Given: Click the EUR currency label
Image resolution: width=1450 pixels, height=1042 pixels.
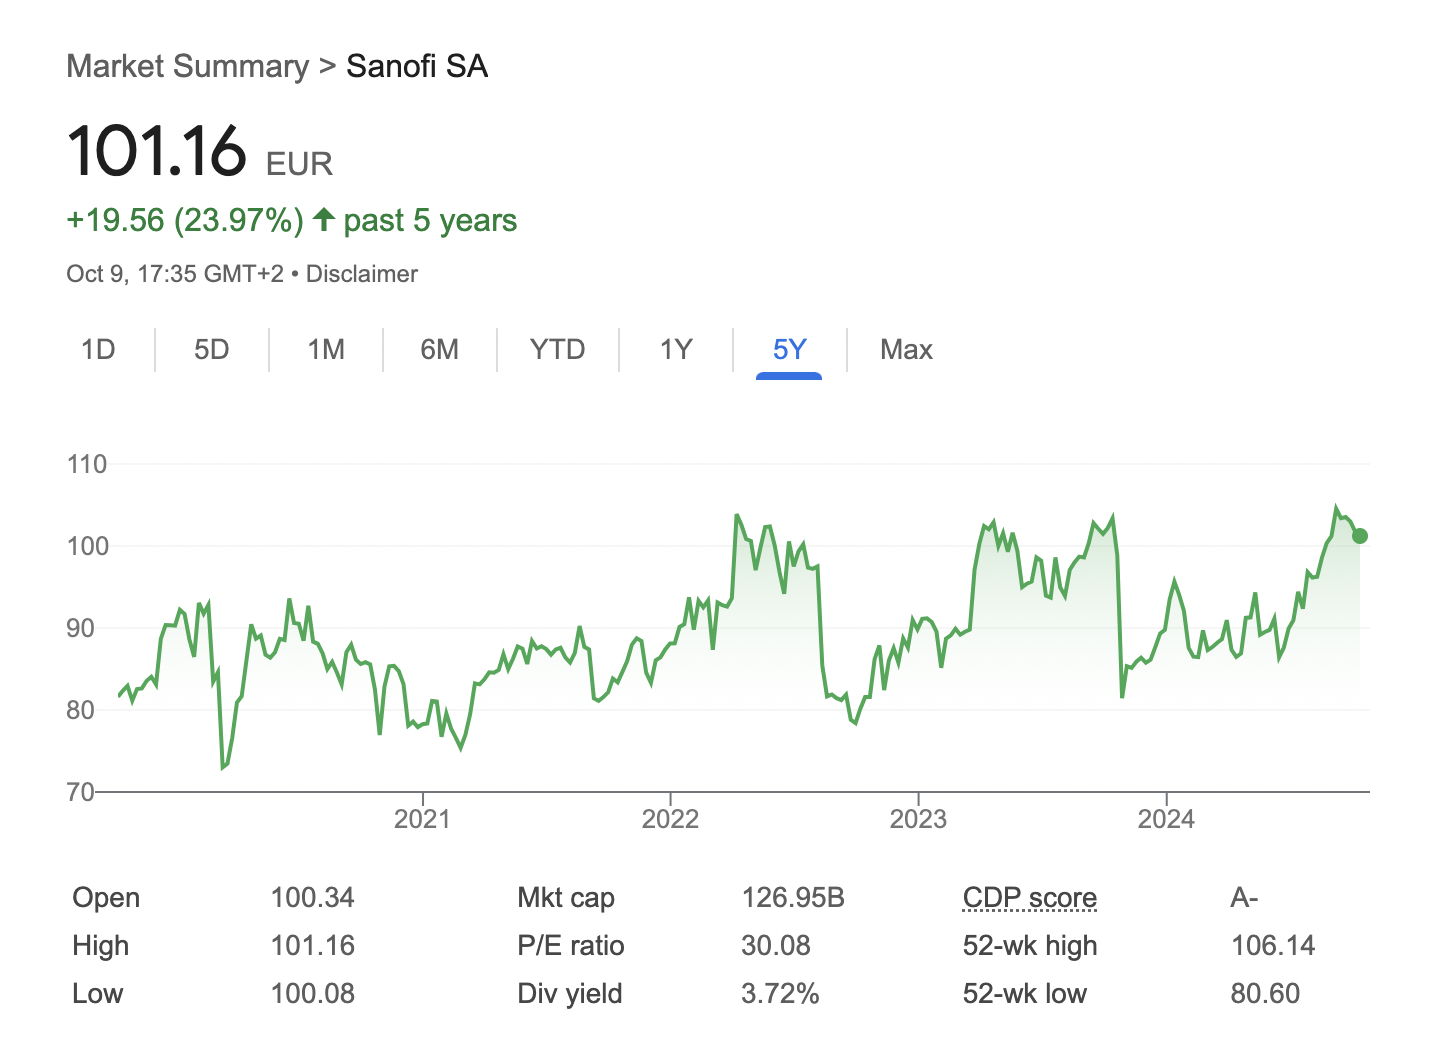Looking at the screenshot, I should pos(299,164).
